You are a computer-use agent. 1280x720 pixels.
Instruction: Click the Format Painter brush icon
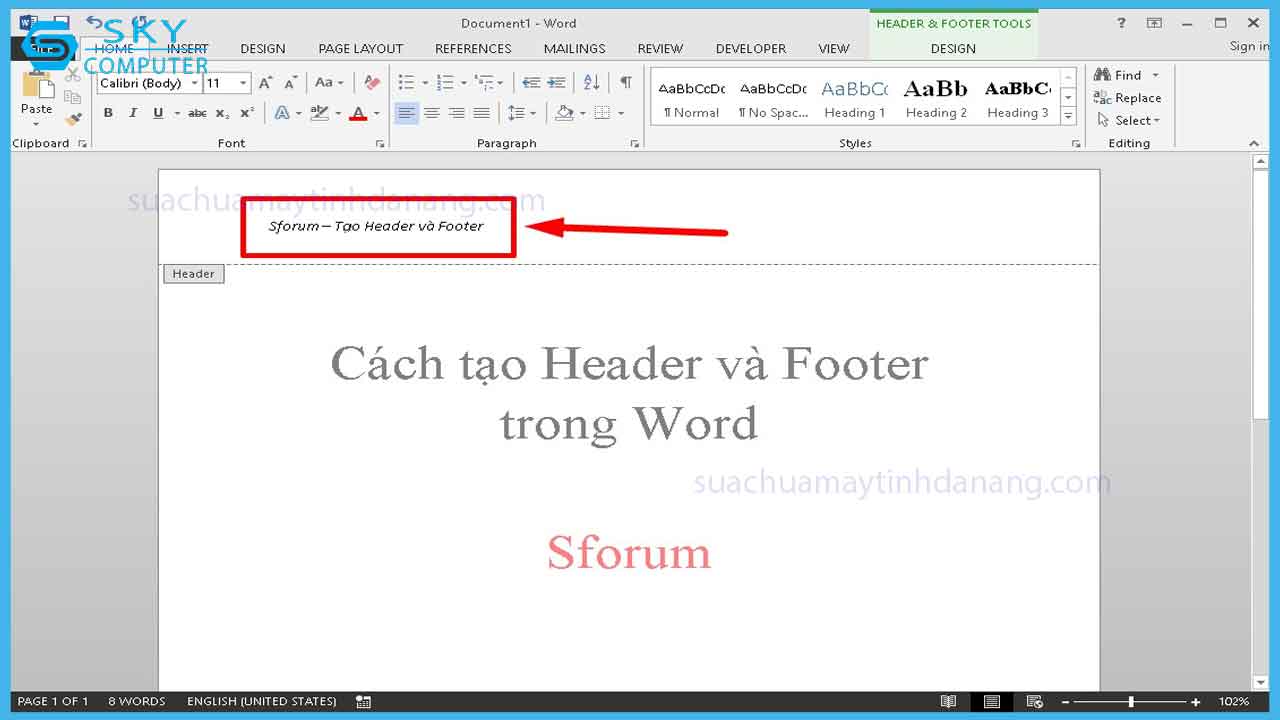click(73, 119)
